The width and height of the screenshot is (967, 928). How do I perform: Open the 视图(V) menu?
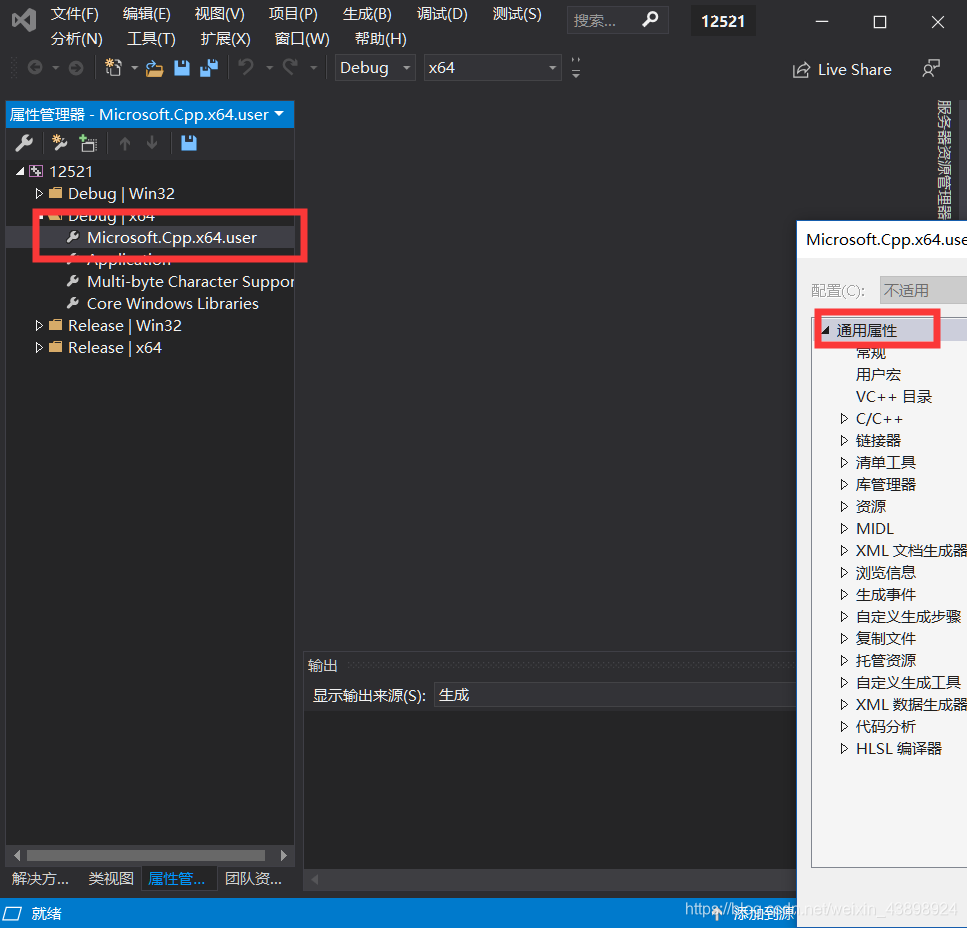220,14
